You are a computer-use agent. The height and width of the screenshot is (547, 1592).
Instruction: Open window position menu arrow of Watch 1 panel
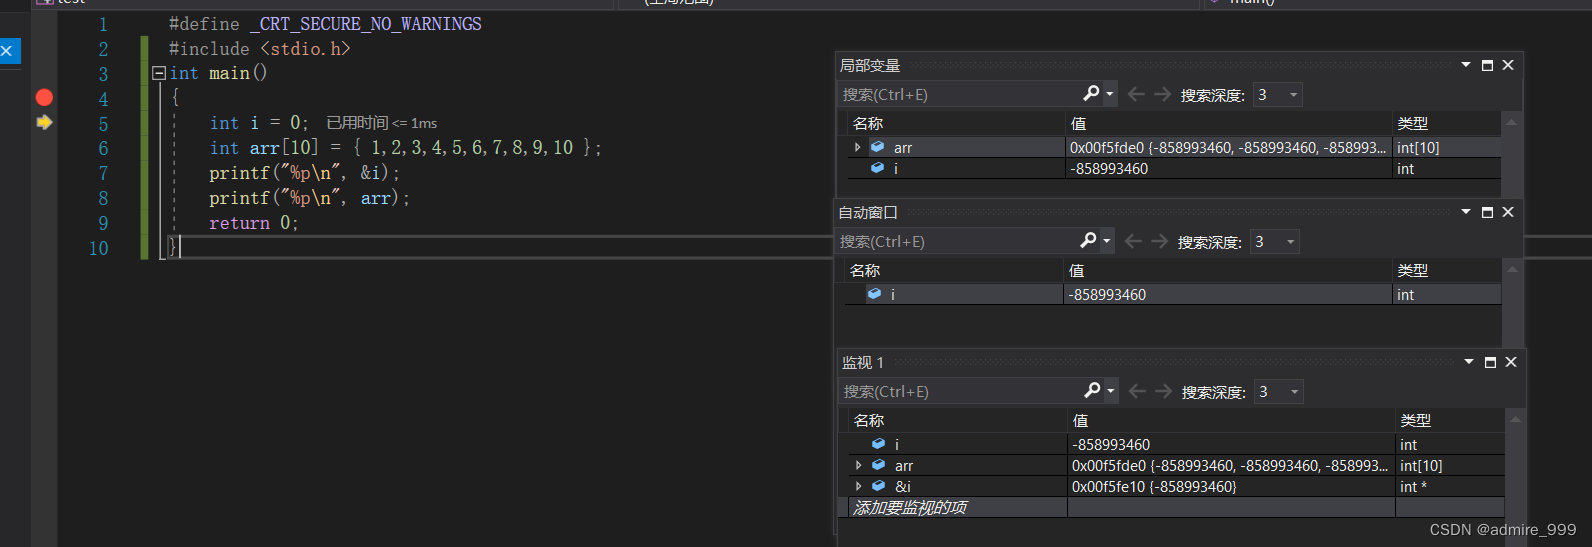tap(1469, 362)
